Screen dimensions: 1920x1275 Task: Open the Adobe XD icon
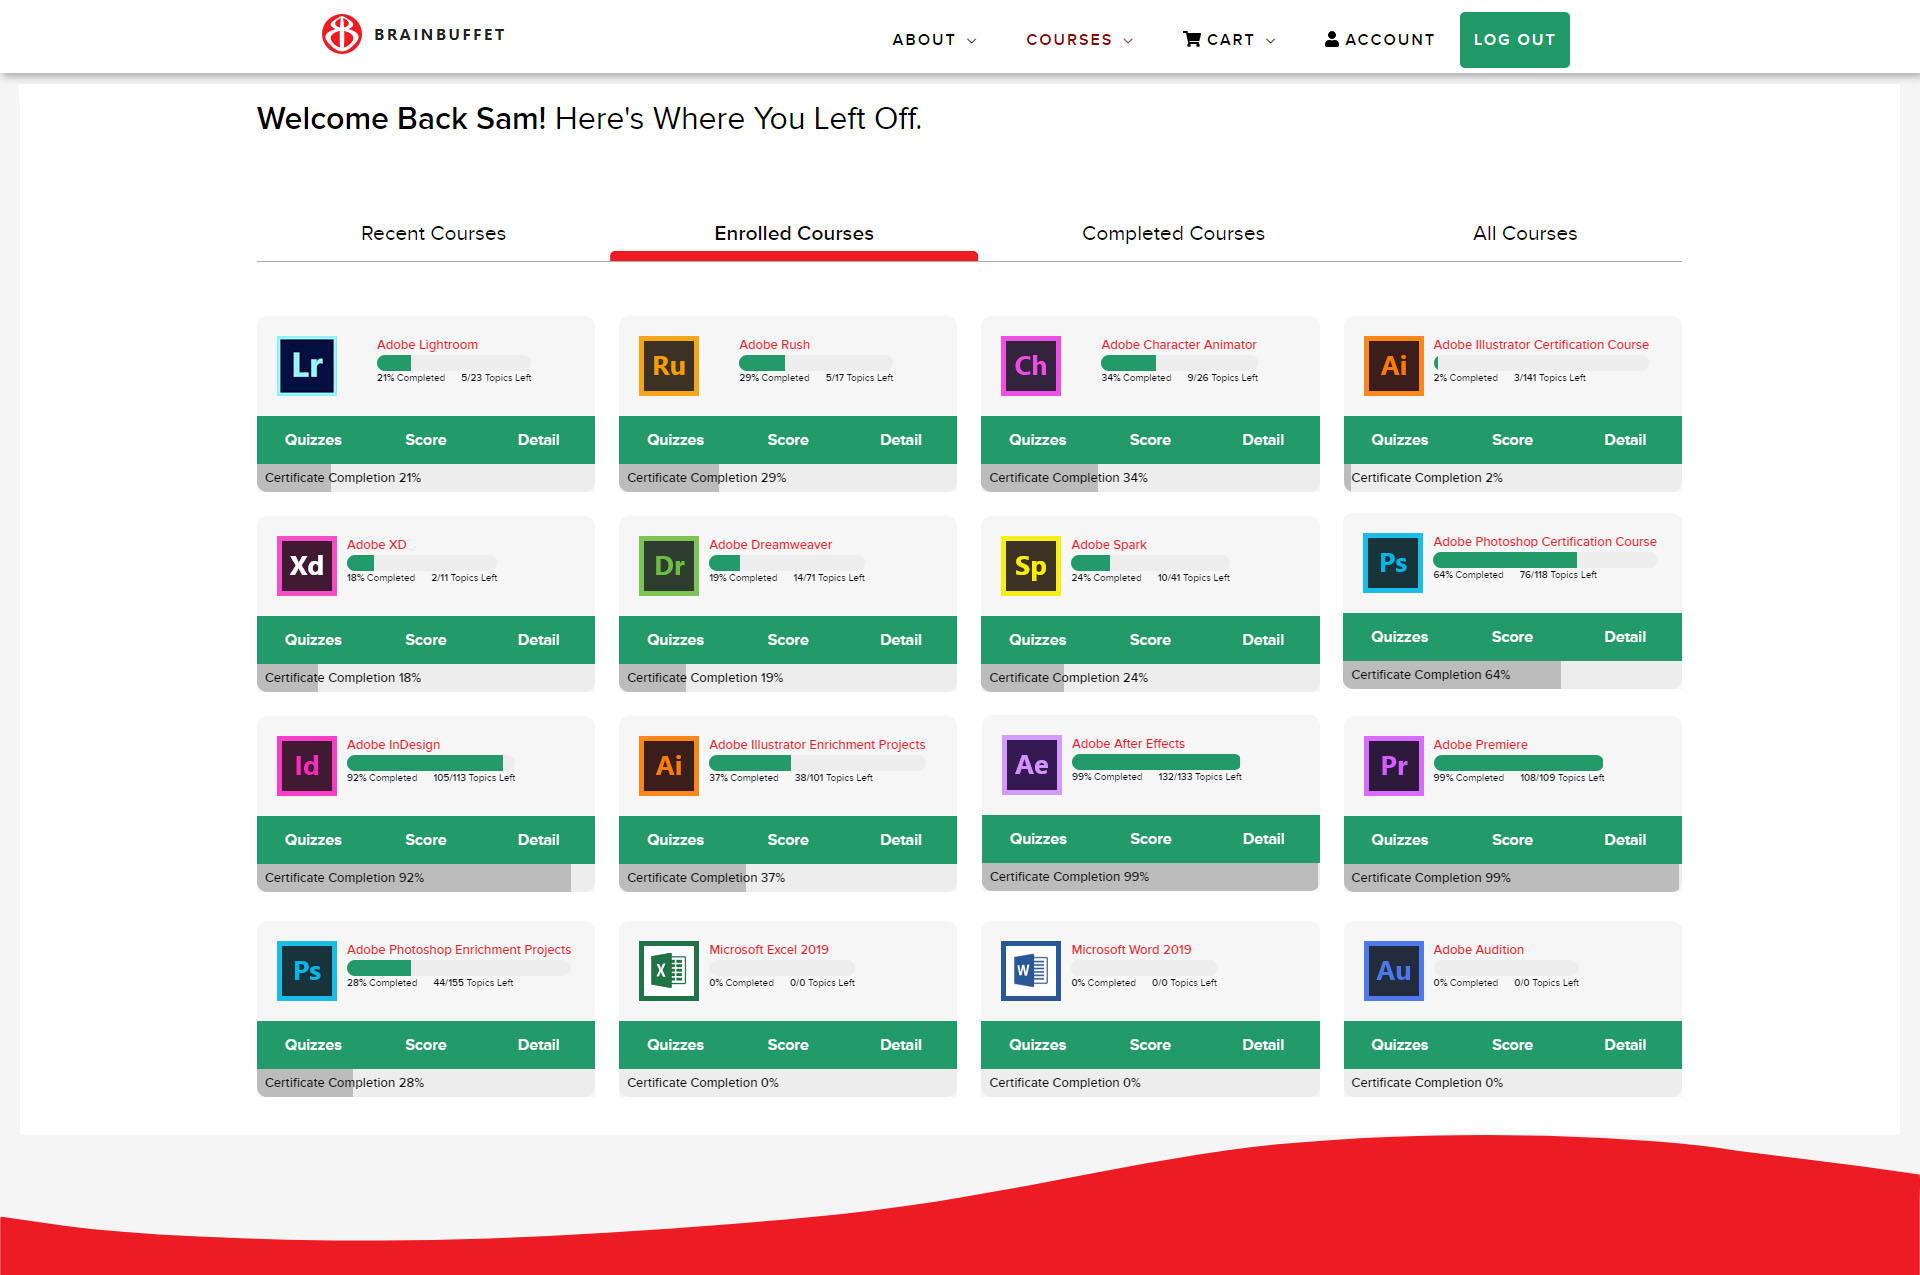click(x=307, y=566)
